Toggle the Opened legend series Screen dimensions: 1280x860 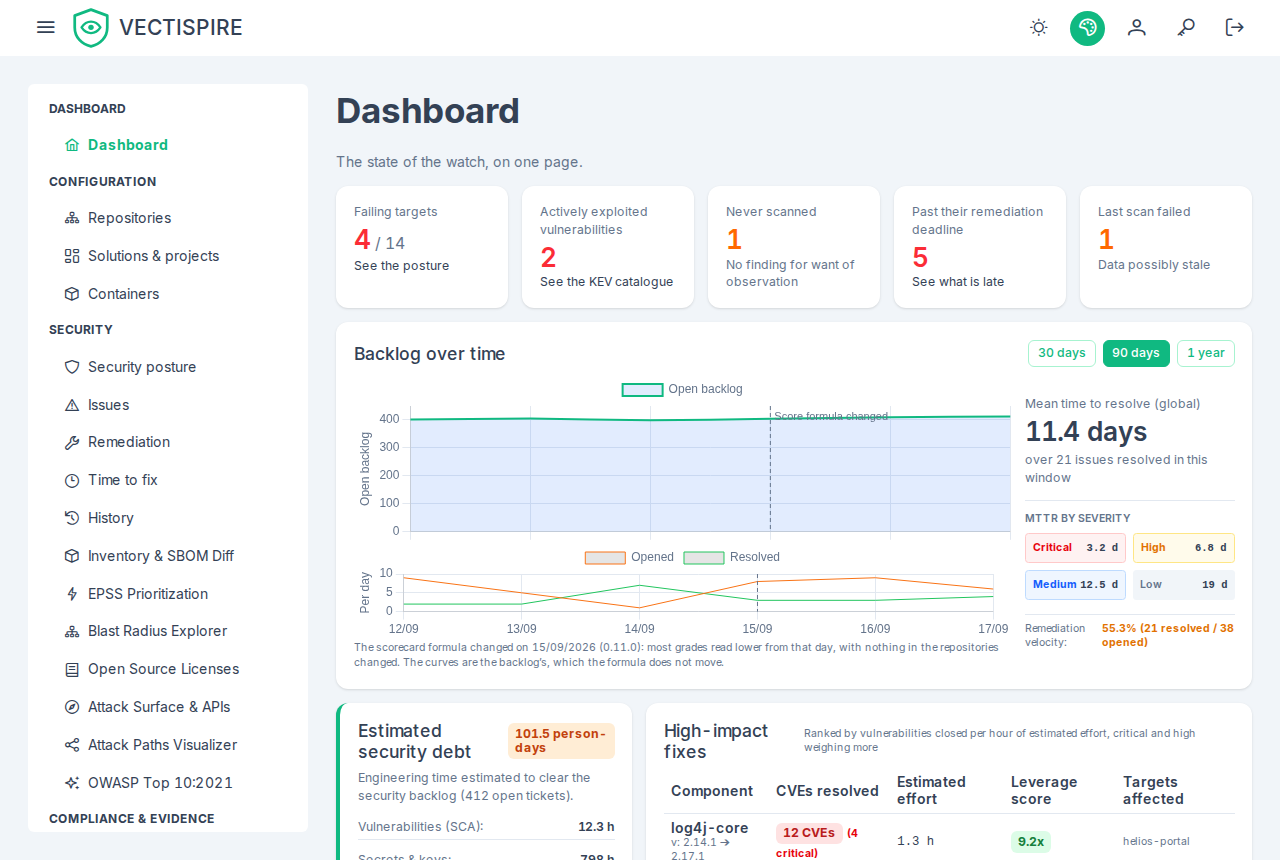pyautogui.click(x=630, y=557)
